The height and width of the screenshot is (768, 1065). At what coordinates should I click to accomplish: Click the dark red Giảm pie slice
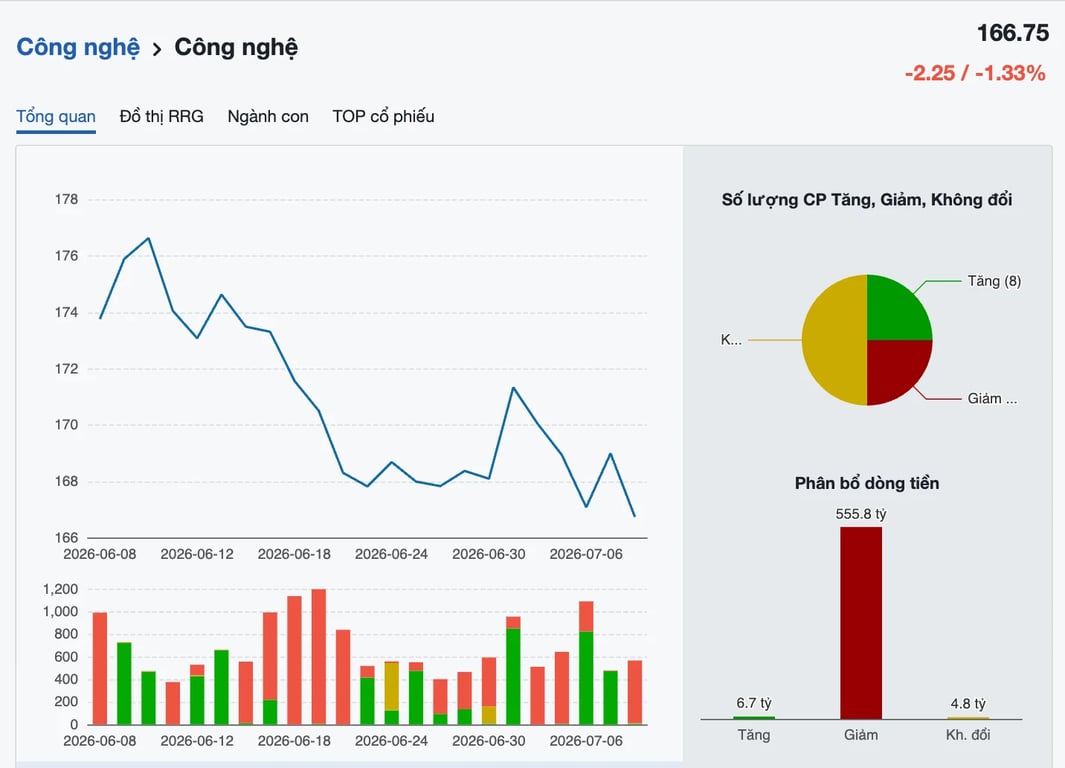[x=894, y=367]
